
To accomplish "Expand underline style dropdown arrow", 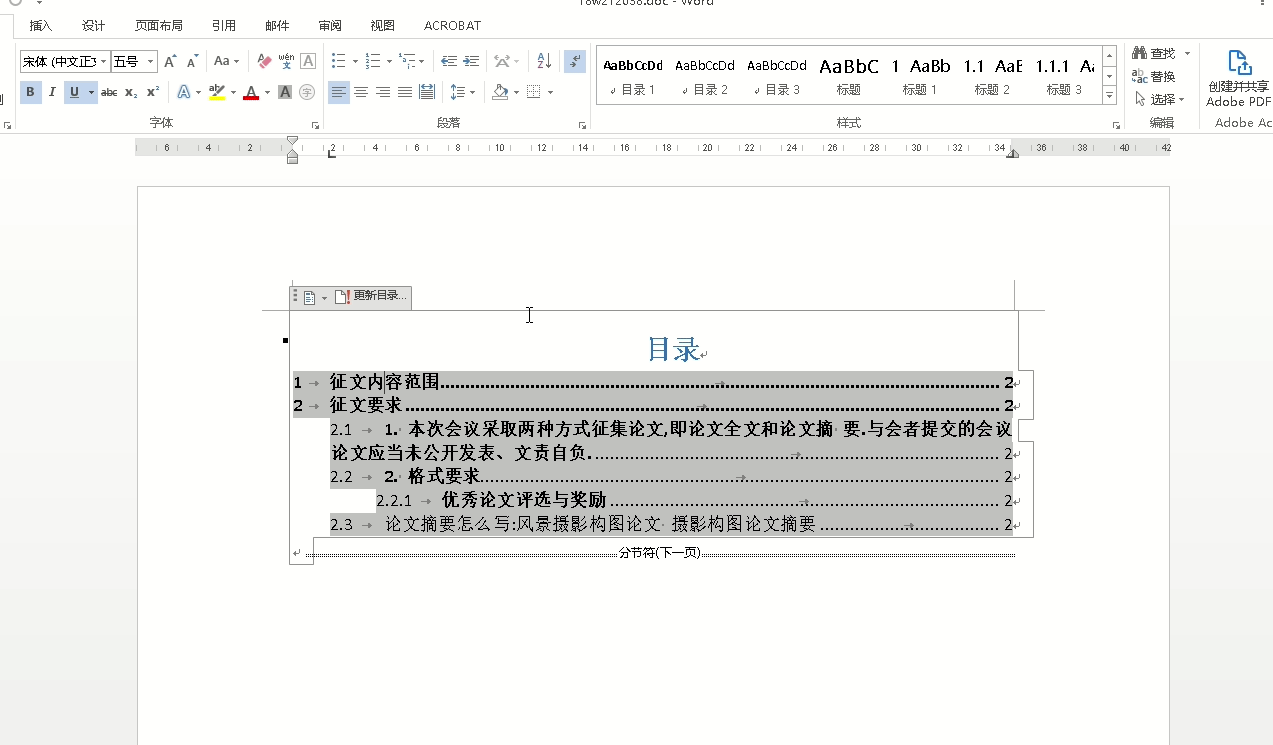I will [x=91, y=92].
